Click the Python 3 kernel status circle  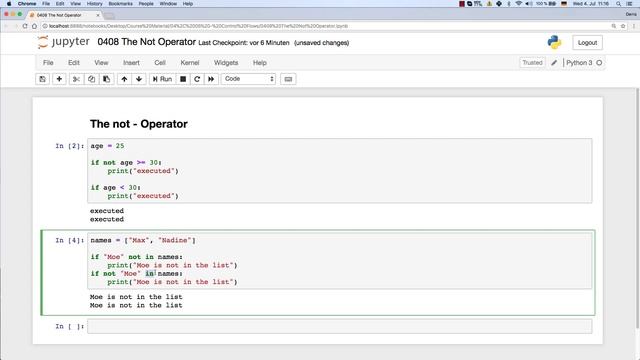pyautogui.click(x=599, y=63)
